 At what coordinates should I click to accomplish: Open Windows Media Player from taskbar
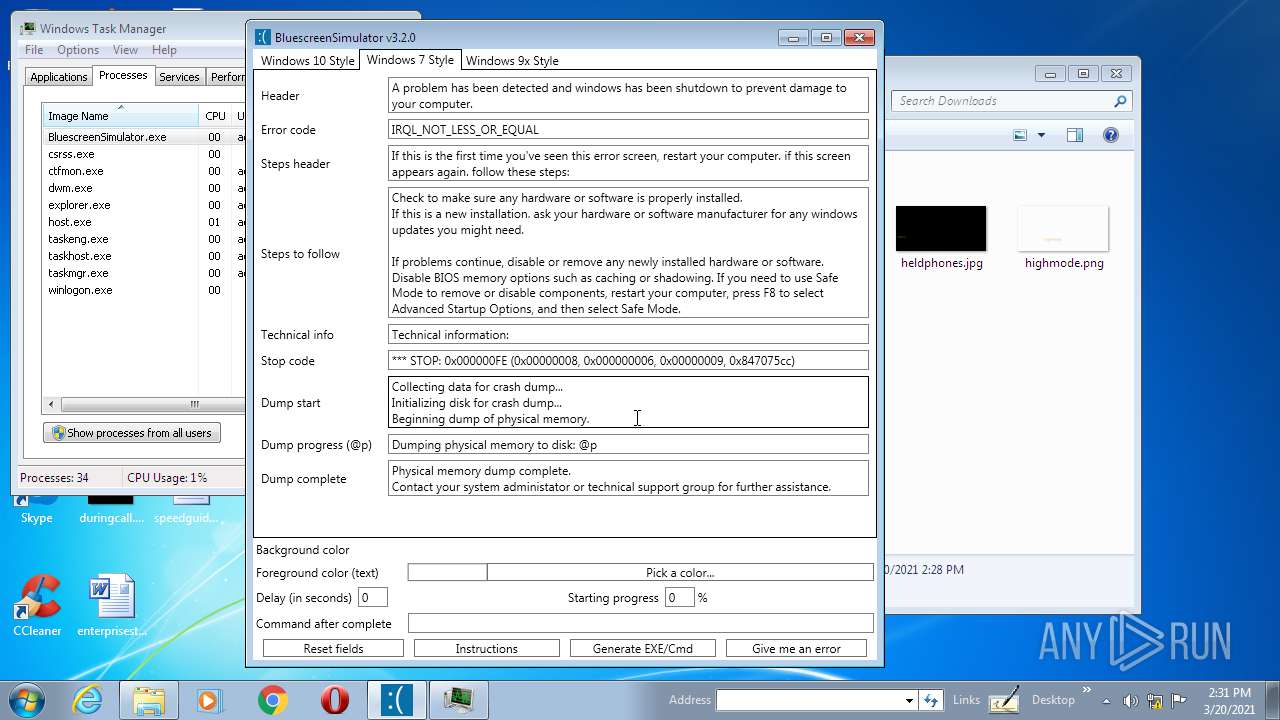tap(211, 700)
